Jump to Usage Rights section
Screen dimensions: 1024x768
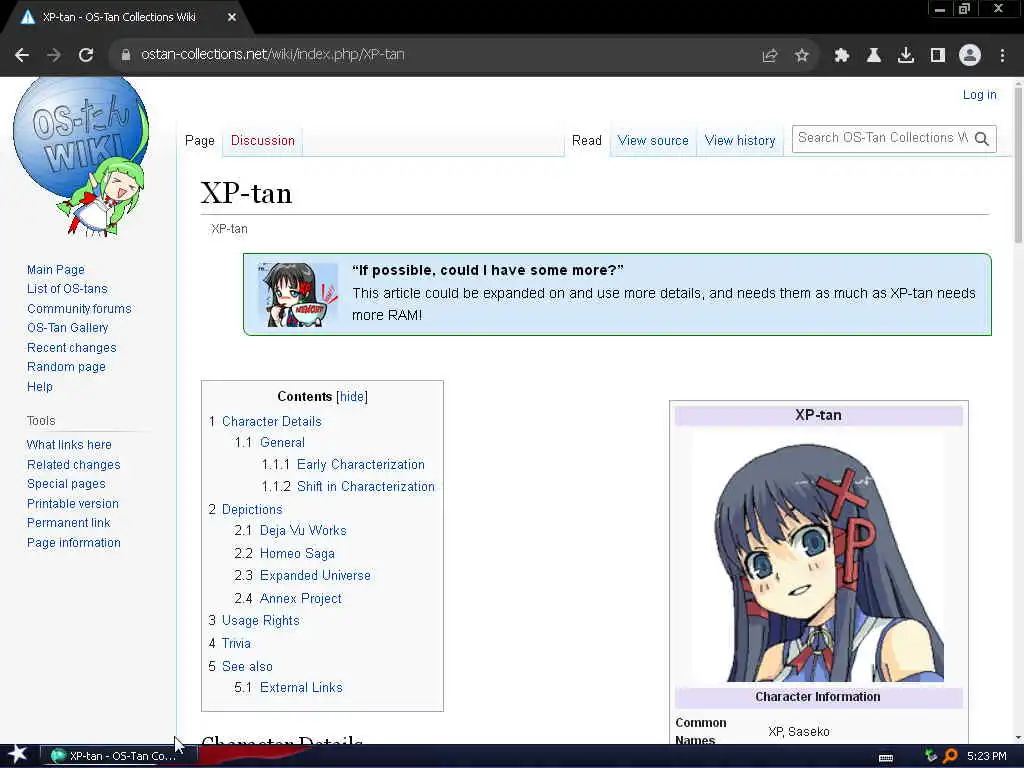pos(261,620)
